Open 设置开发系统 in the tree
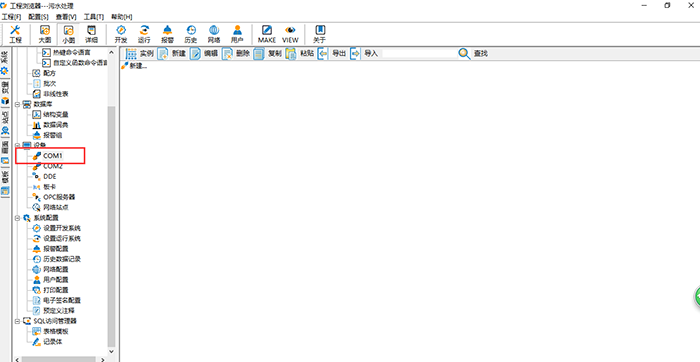This screenshot has width=700, height=362. (x=57, y=228)
